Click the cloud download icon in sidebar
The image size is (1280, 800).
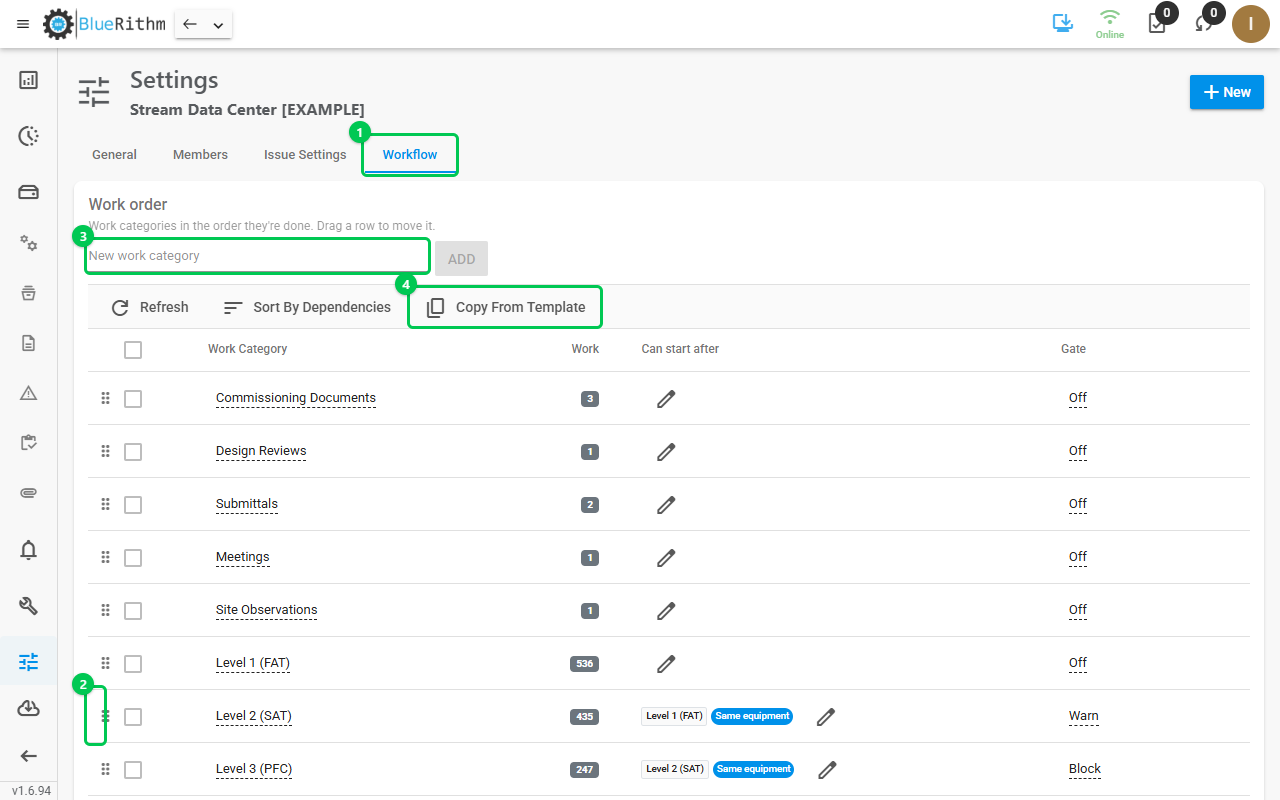pyautogui.click(x=29, y=708)
